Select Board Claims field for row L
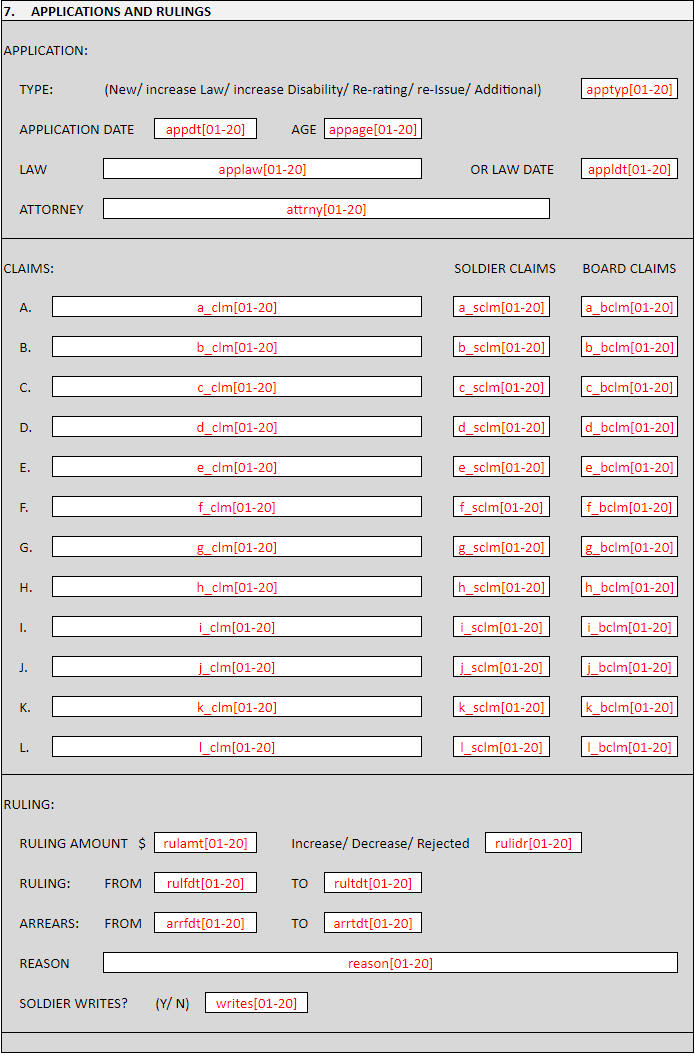This screenshot has height=1060, width=695. point(629,747)
